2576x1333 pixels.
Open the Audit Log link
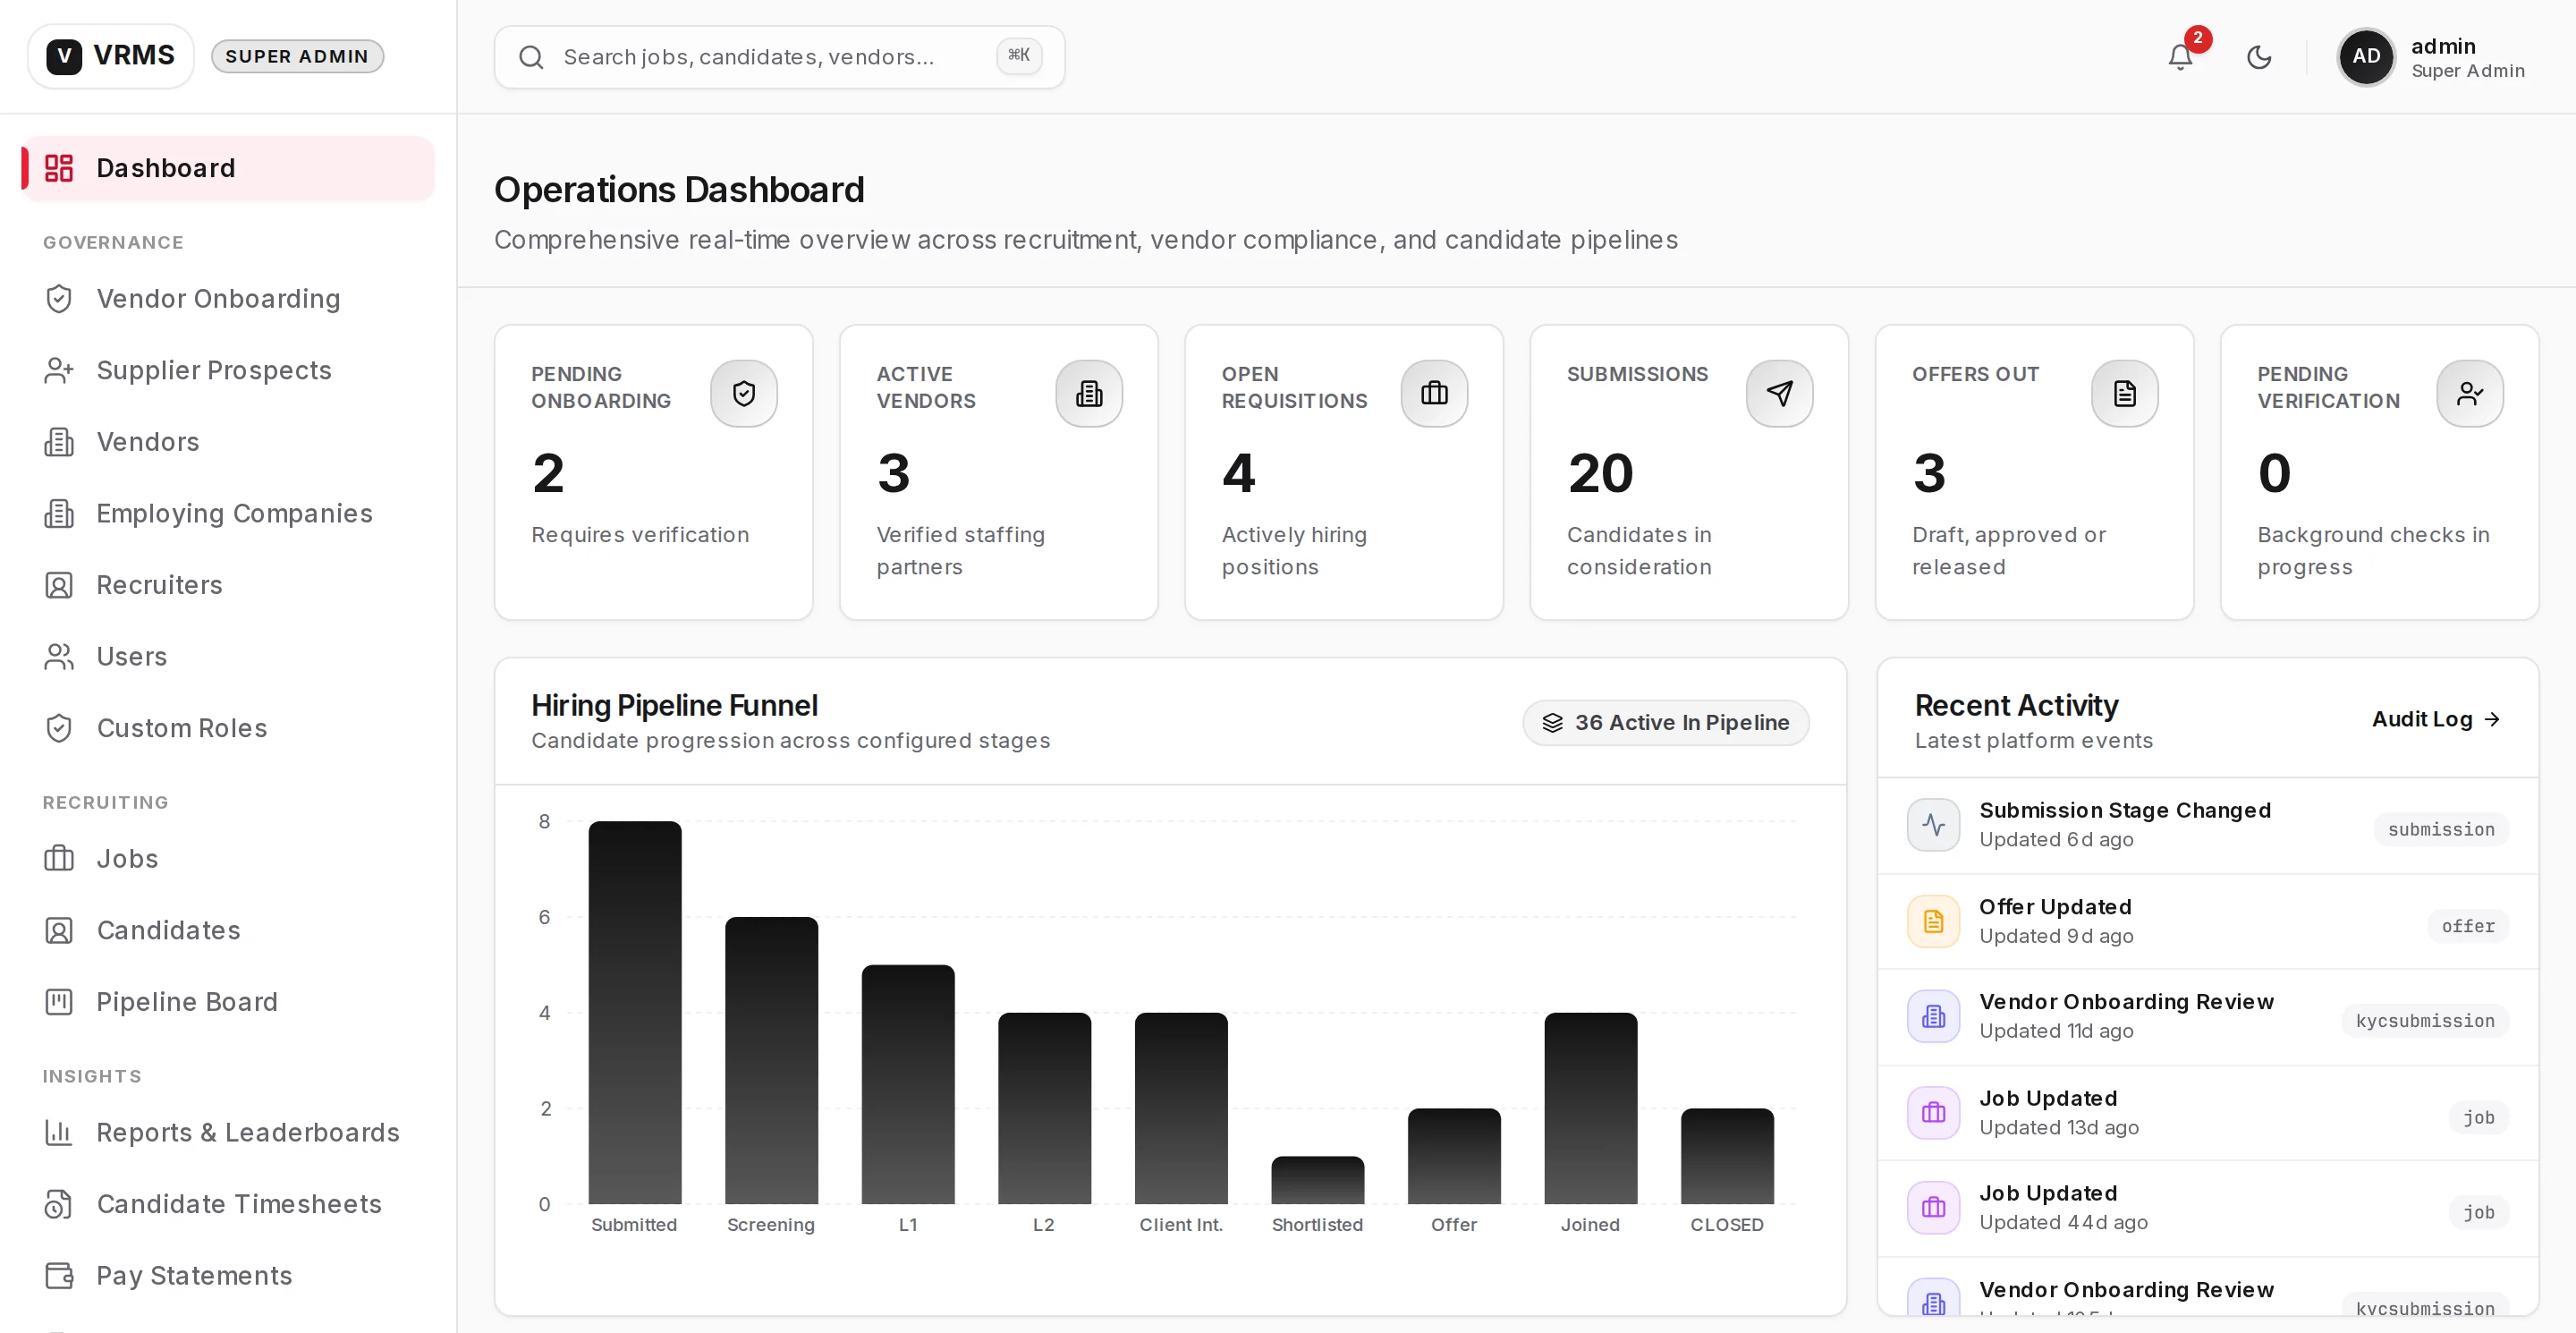[2436, 719]
